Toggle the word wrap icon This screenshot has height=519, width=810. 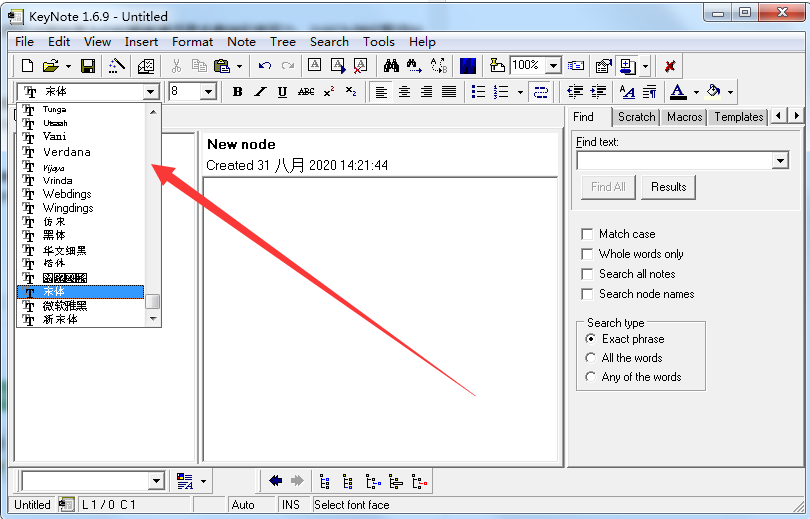point(541,92)
